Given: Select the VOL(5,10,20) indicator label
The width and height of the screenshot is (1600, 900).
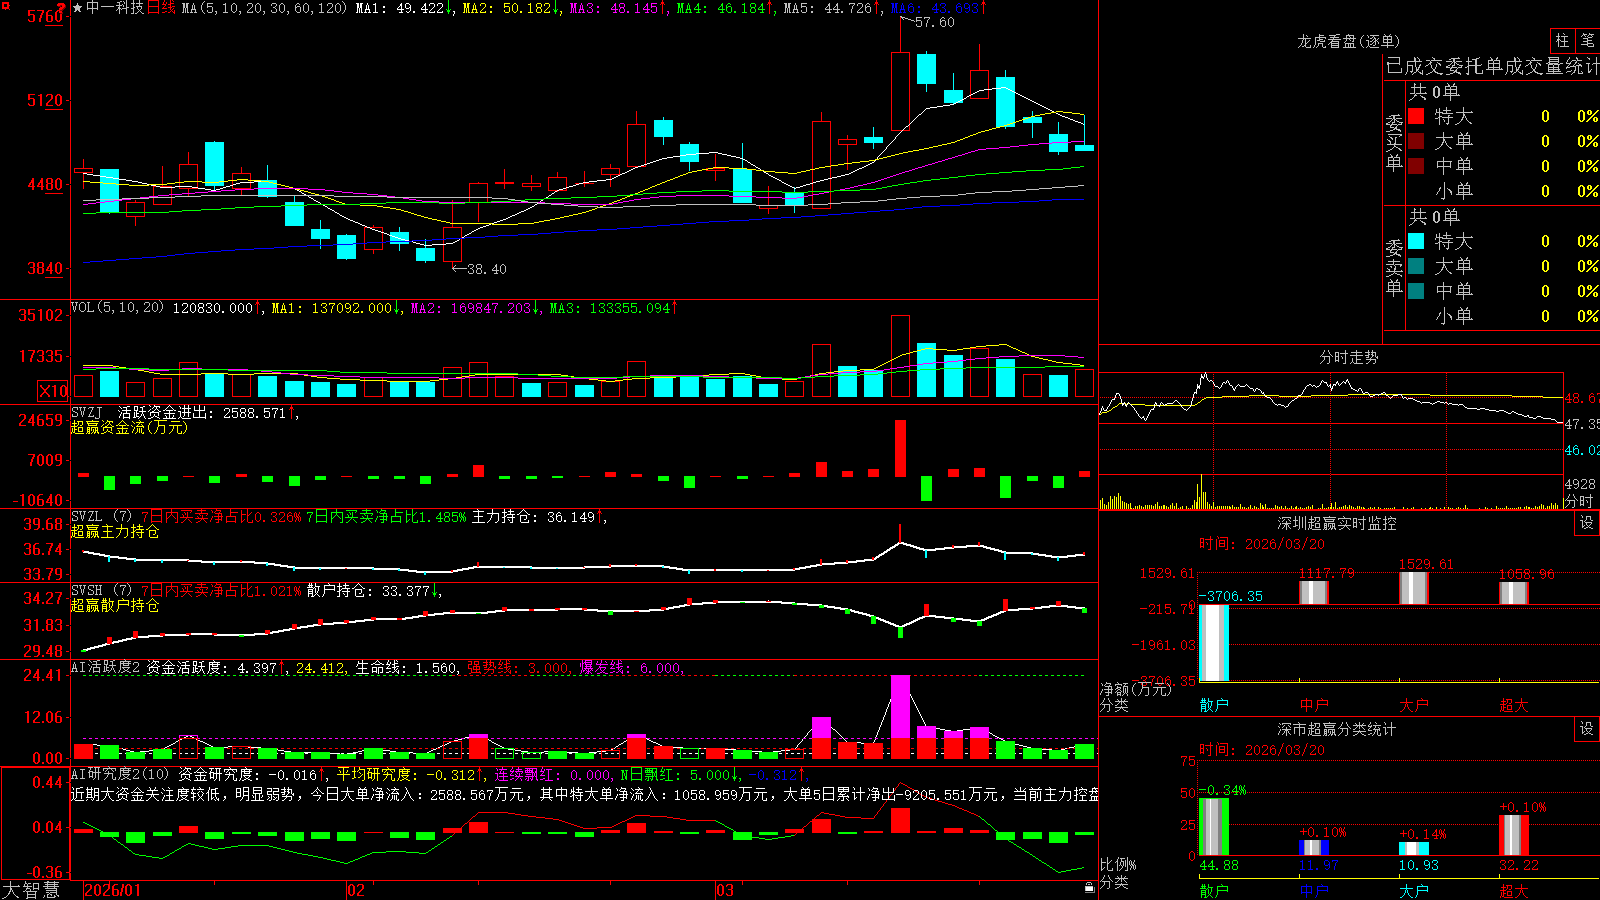Looking at the screenshot, I should coord(118,307).
